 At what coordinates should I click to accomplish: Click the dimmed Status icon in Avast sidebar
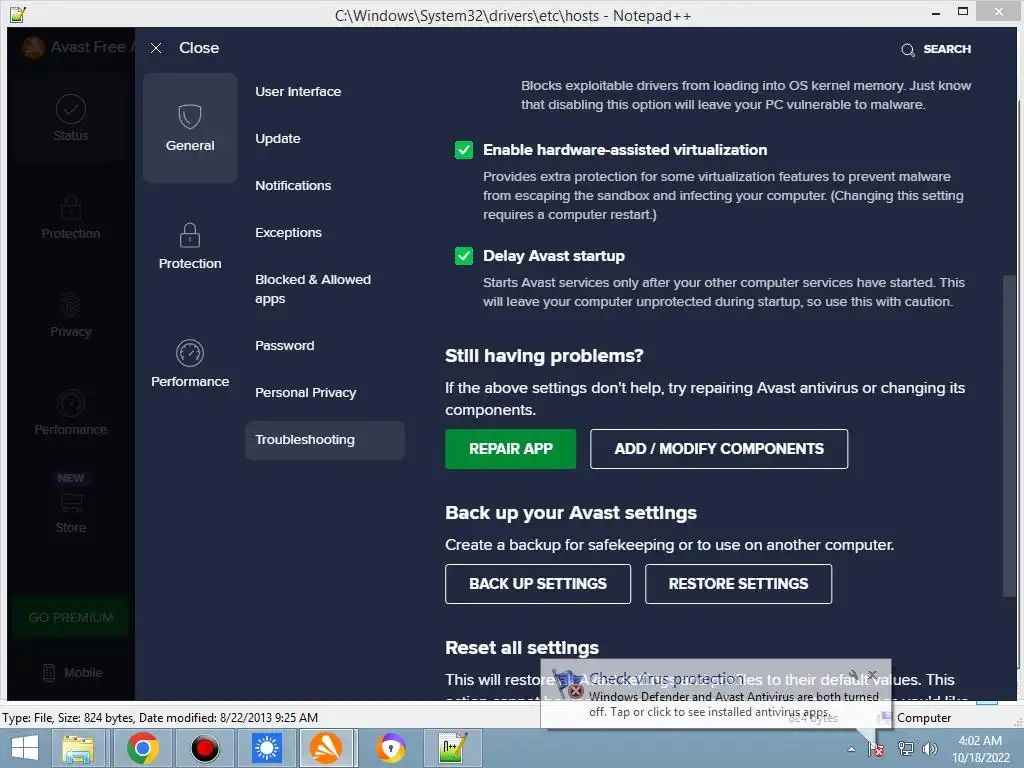71,109
